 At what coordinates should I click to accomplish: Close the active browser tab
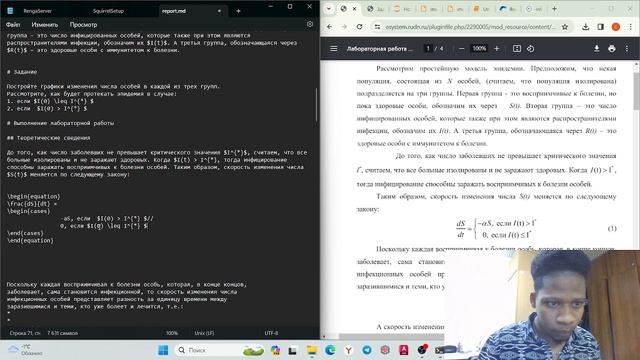click(x=354, y=9)
